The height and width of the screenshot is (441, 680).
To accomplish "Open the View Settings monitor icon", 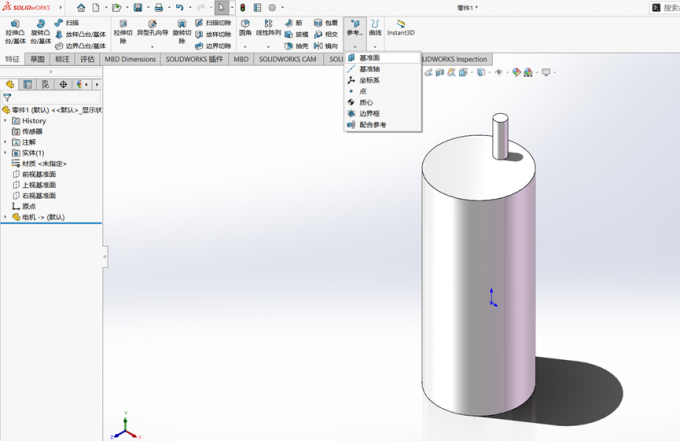I will click(546, 72).
